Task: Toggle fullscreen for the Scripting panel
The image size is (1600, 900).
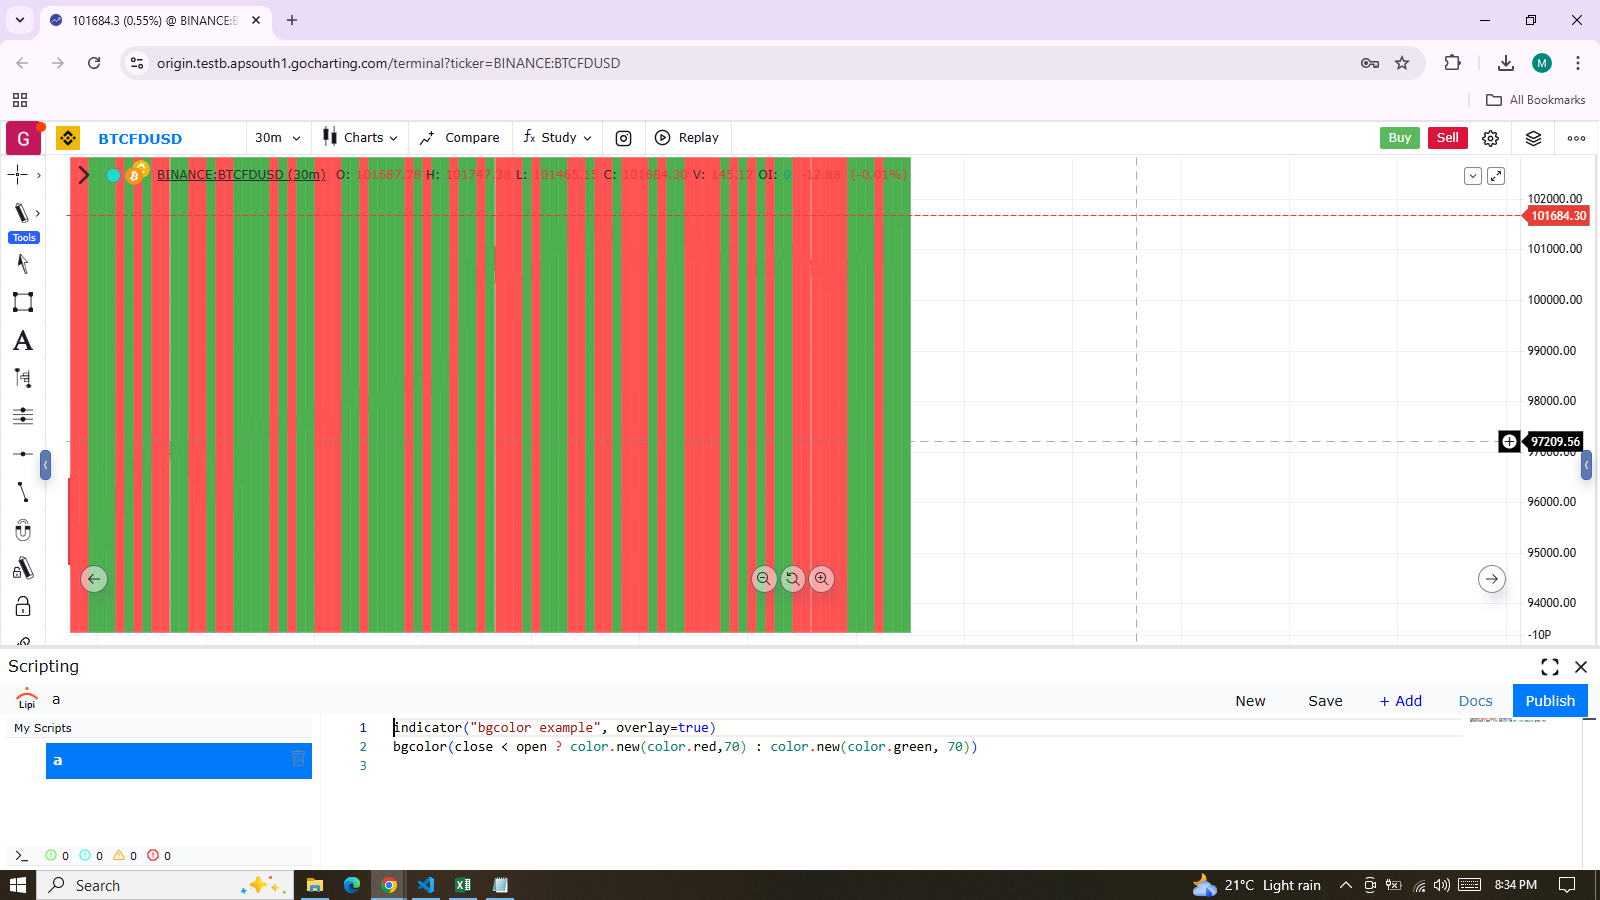Action: [1549, 667]
